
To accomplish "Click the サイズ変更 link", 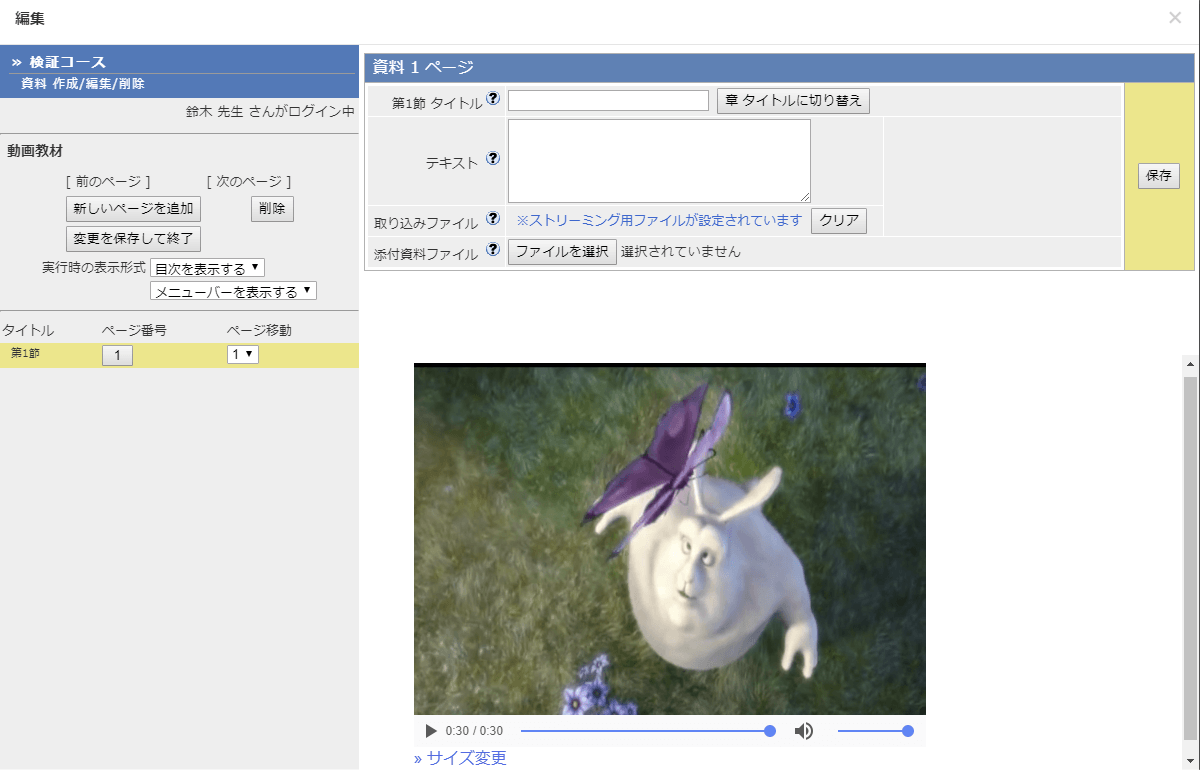I will 460,758.
